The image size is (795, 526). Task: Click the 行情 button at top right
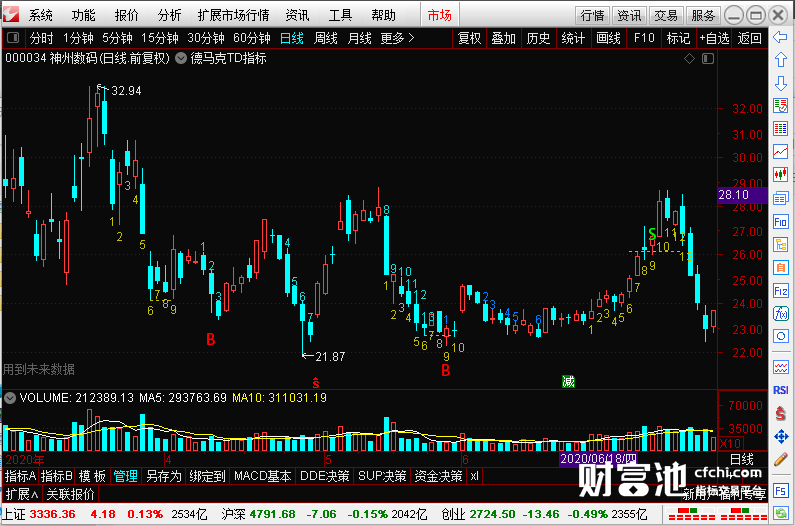pos(593,16)
